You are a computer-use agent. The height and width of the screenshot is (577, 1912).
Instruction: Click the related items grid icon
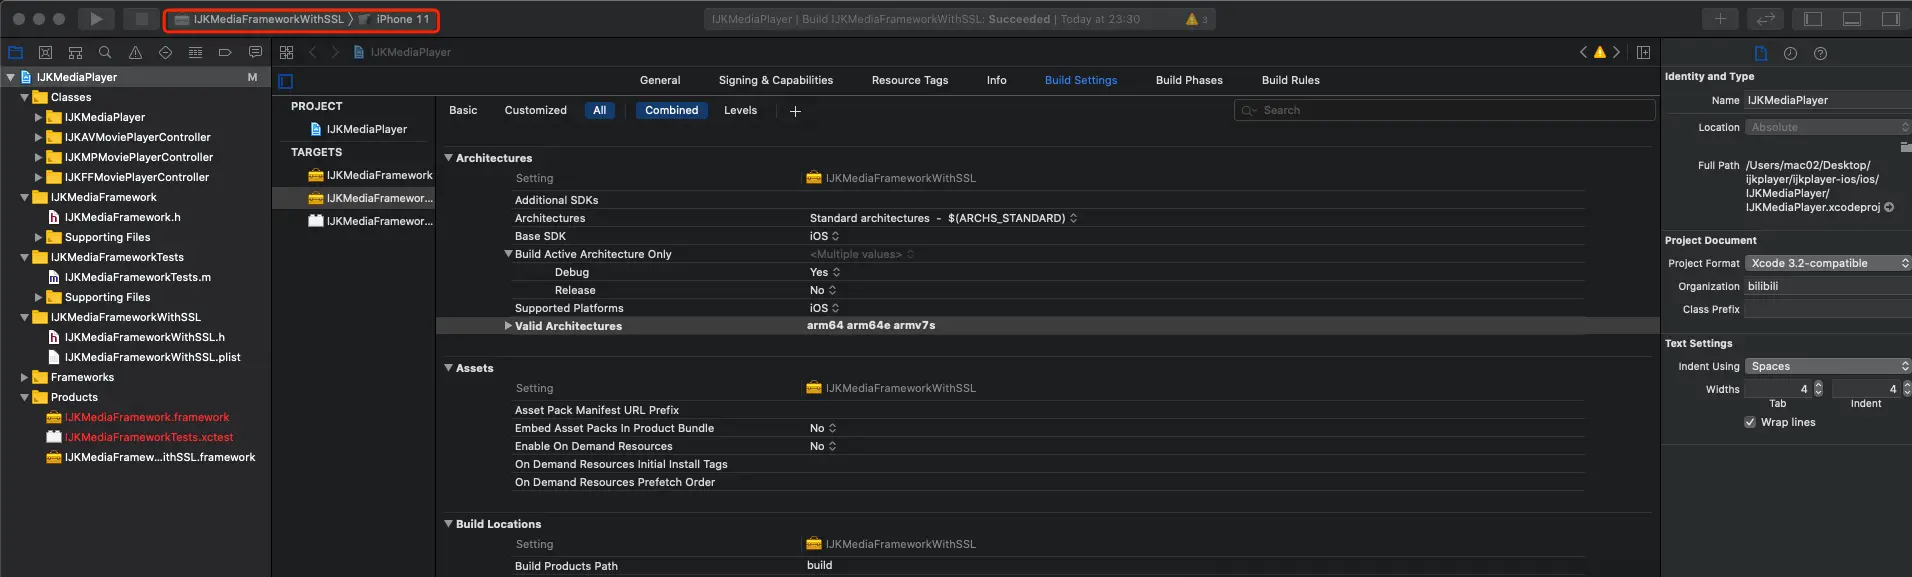(x=287, y=52)
